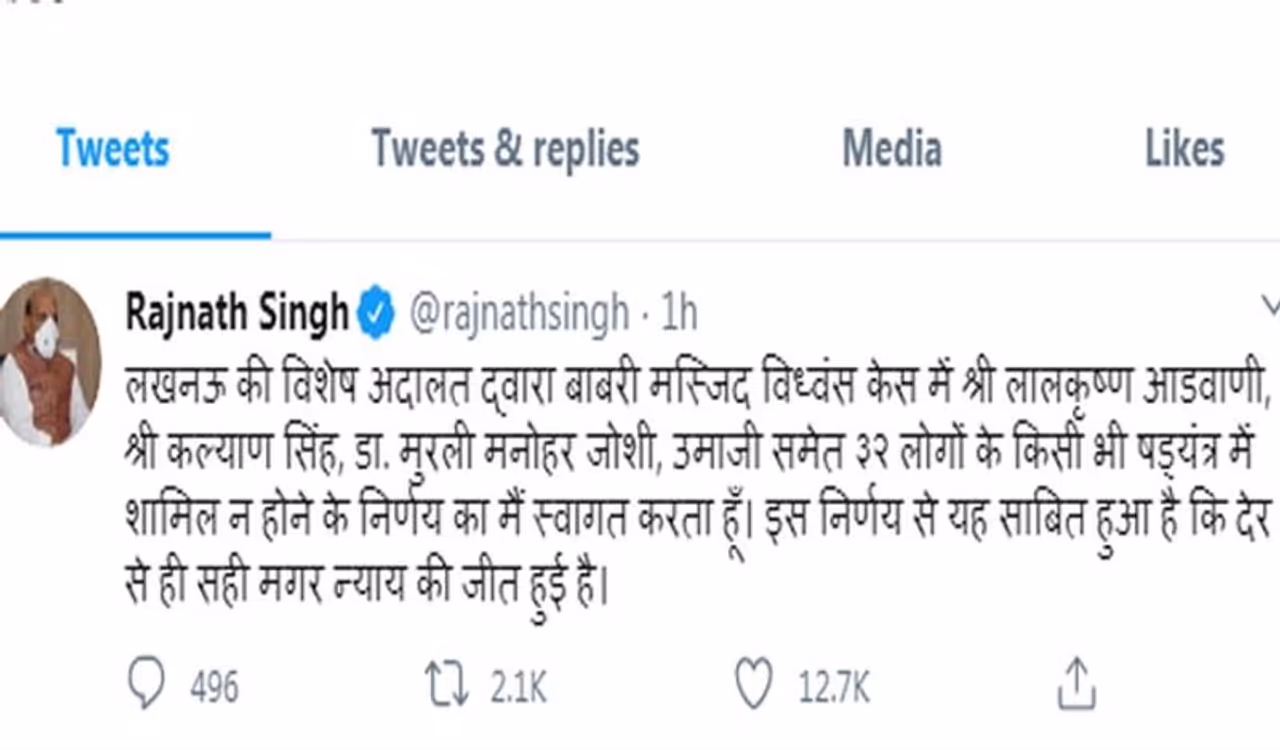The width and height of the screenshot is (1280, 750).
Task: Click the 2.1K retweets count
Action: (x=518, y=688)
